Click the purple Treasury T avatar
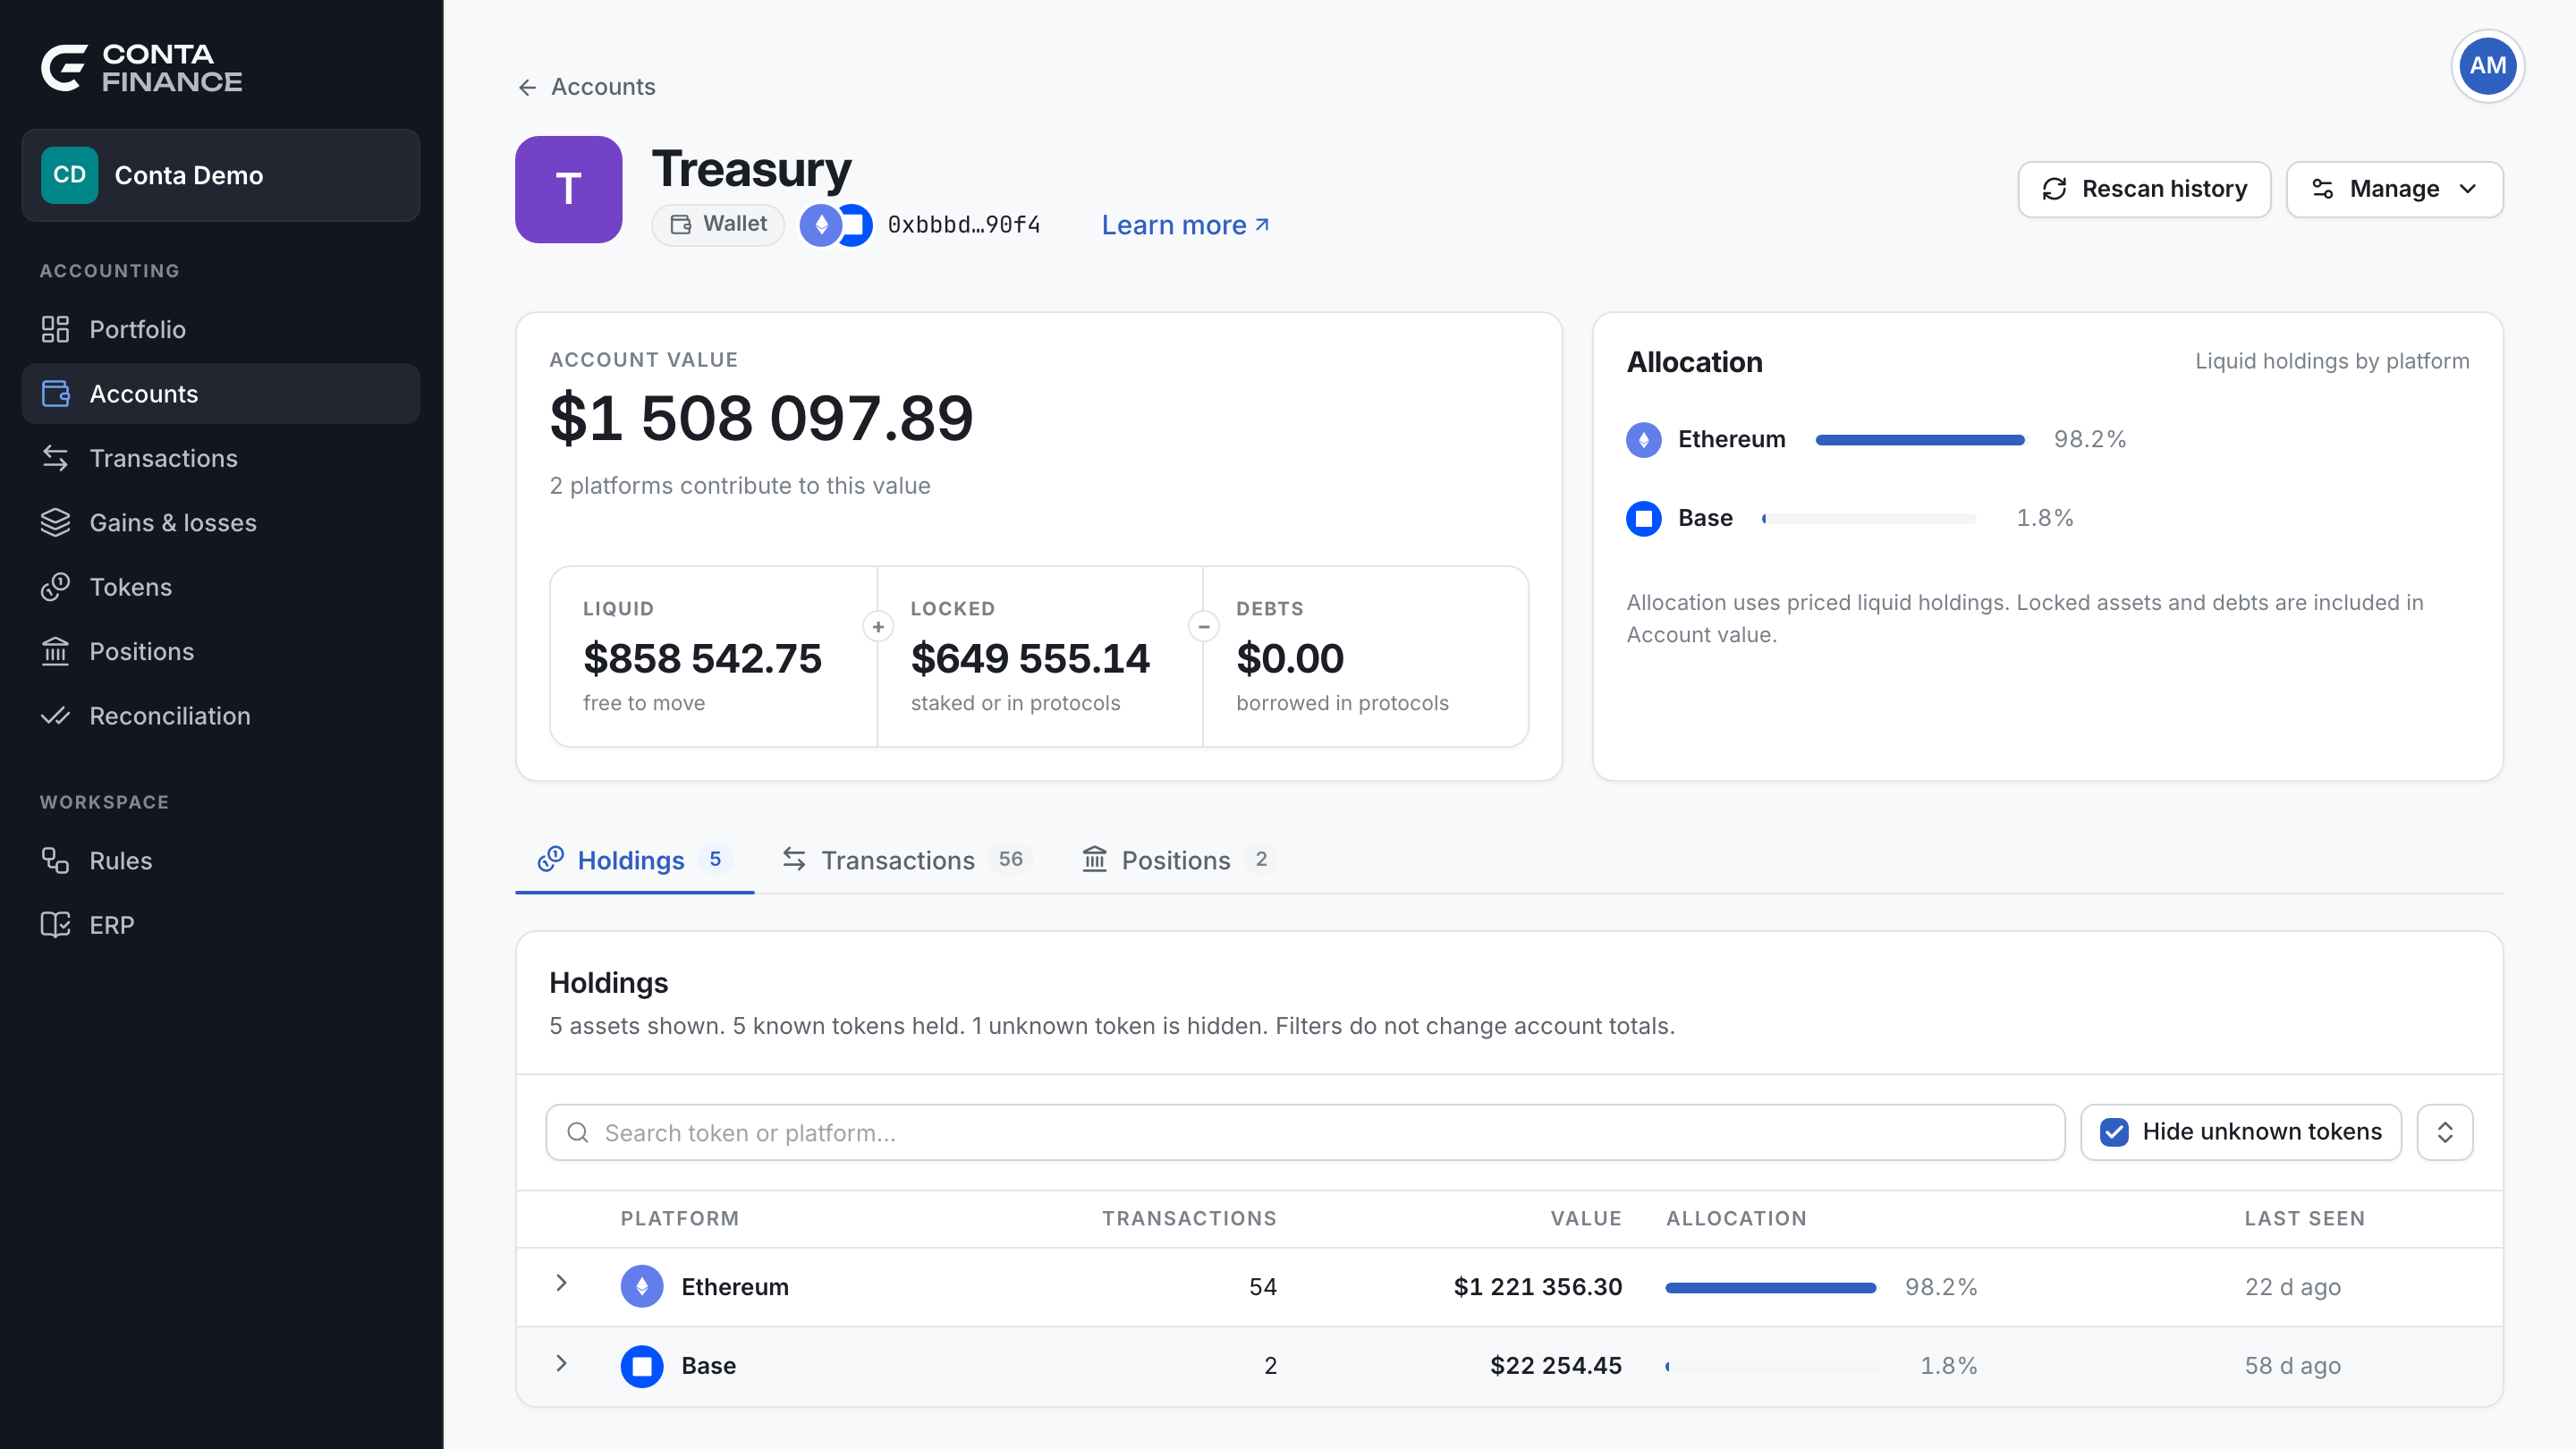 tap(568, 189)
